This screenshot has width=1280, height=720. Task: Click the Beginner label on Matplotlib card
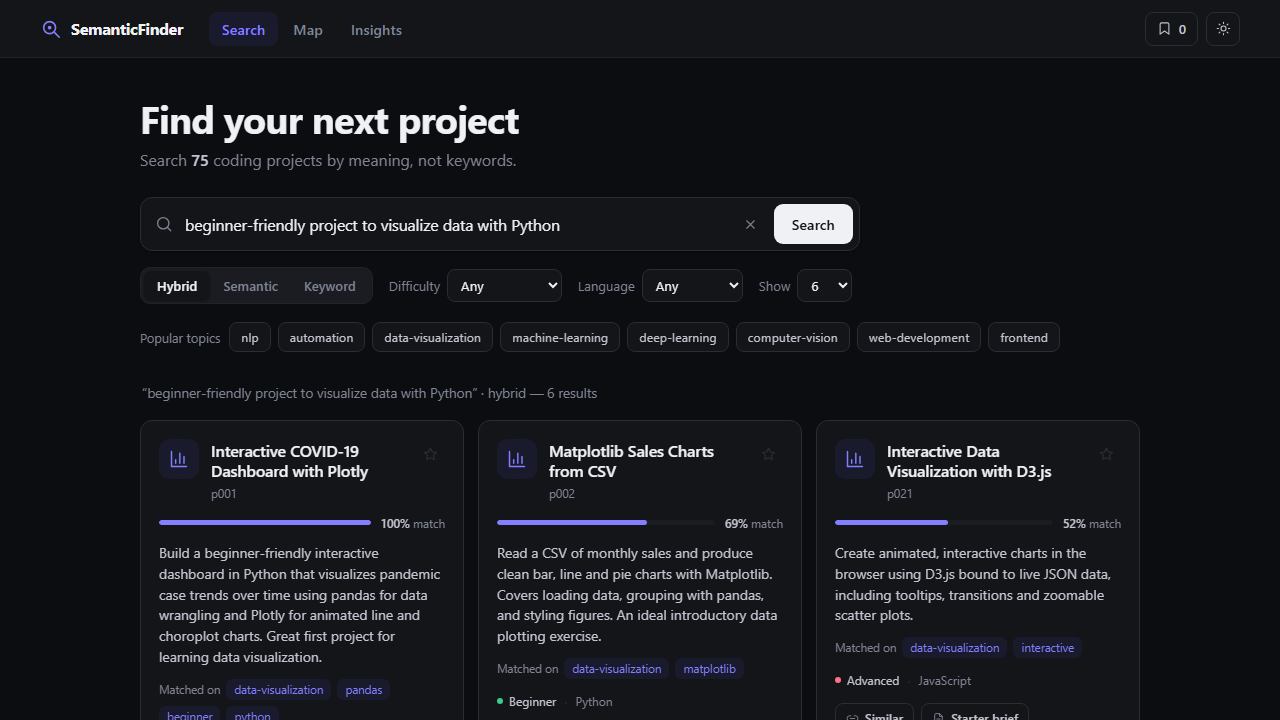[x=532, y=702]
